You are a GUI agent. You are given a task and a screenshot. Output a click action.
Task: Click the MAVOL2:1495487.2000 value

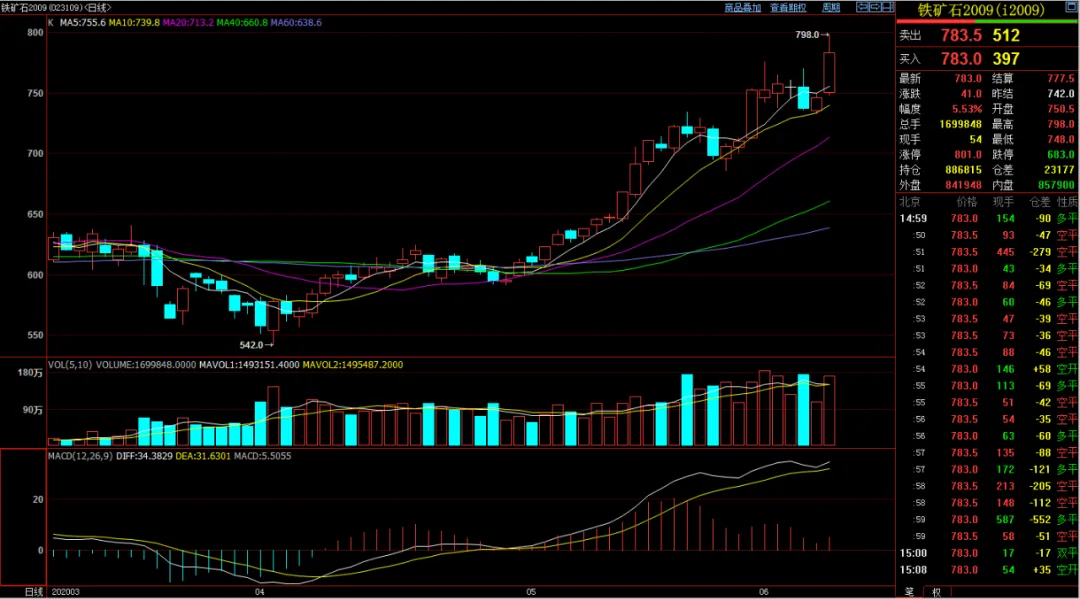353,365
